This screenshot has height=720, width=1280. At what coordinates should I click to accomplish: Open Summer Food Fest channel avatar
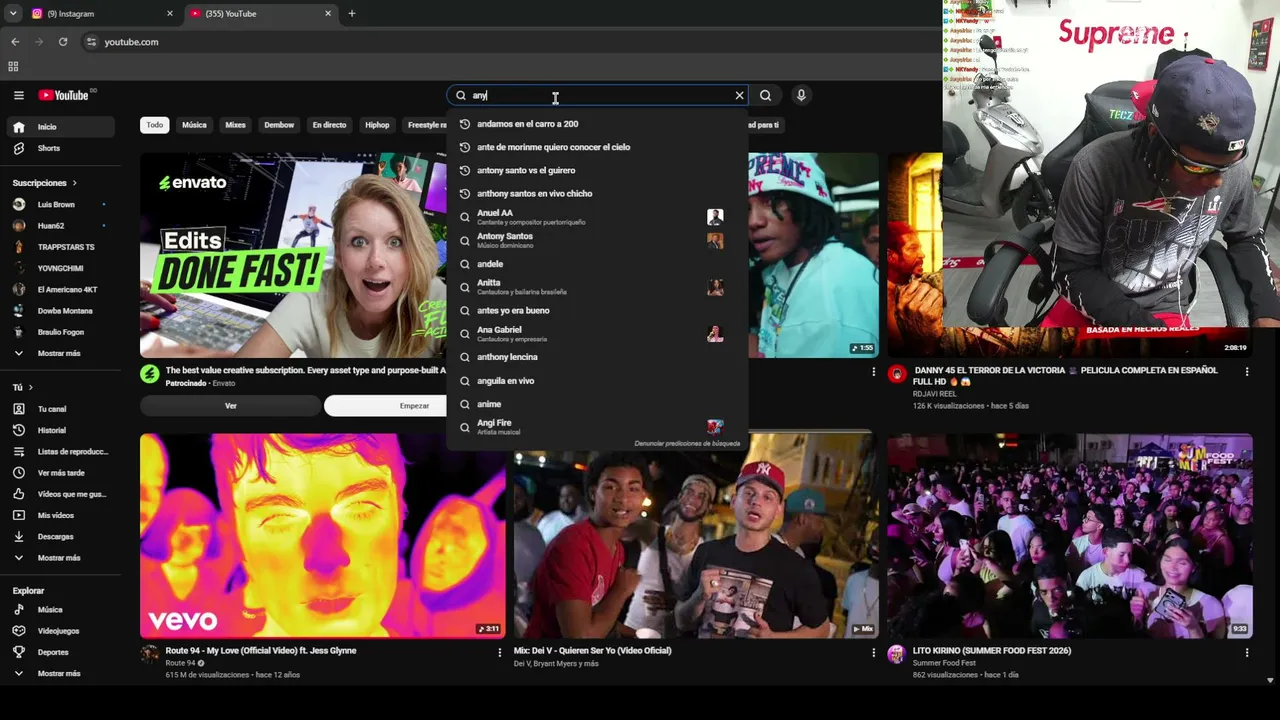coord(897,654)
